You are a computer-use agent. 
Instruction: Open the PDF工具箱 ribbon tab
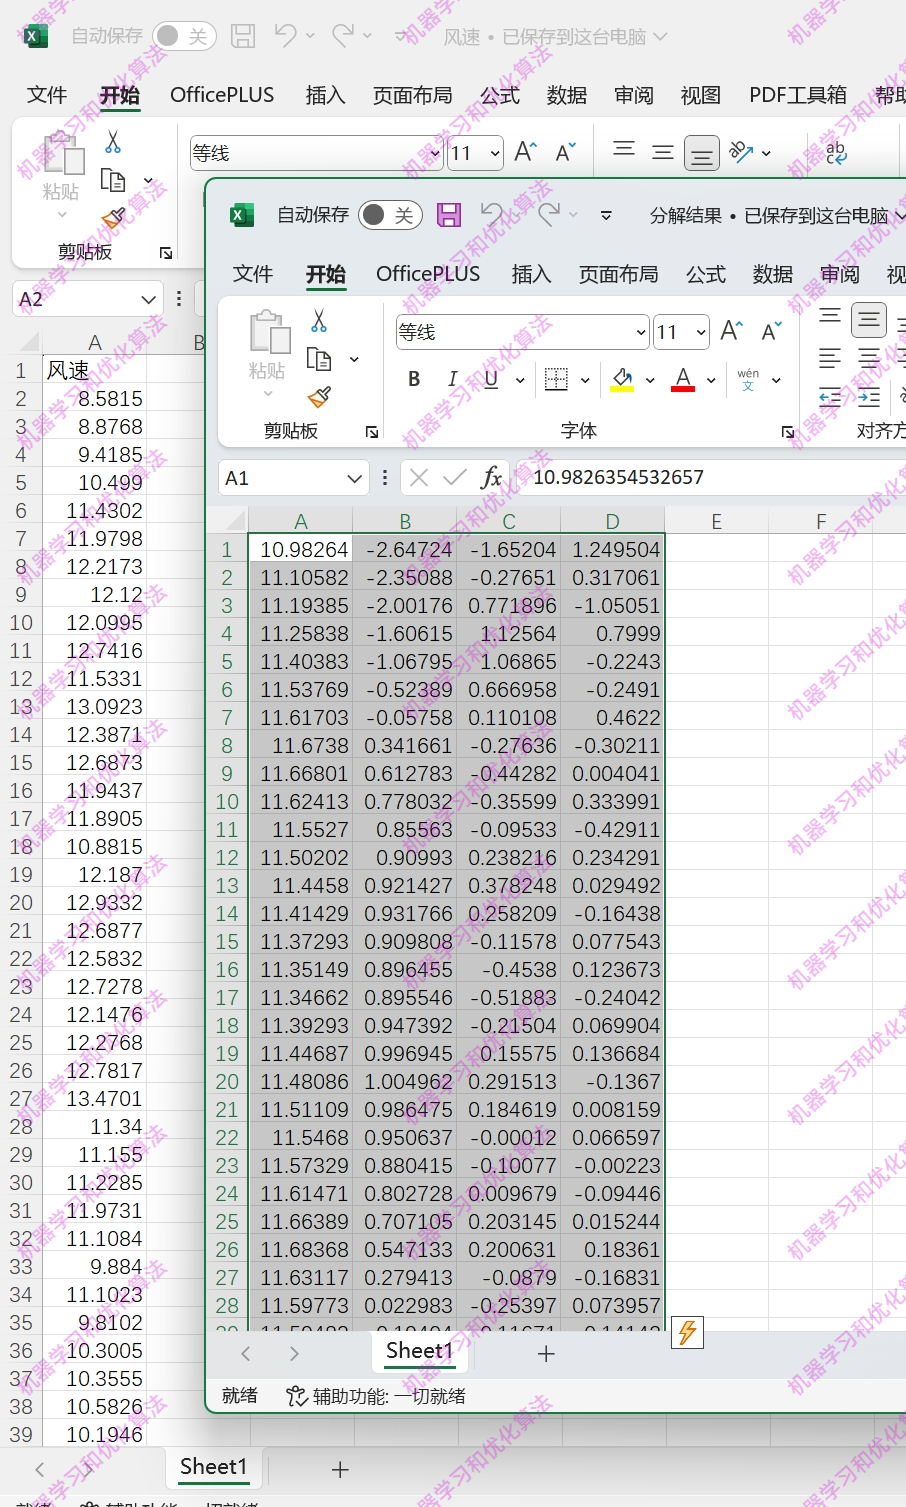pyautogui.click(x=797, y=95)
